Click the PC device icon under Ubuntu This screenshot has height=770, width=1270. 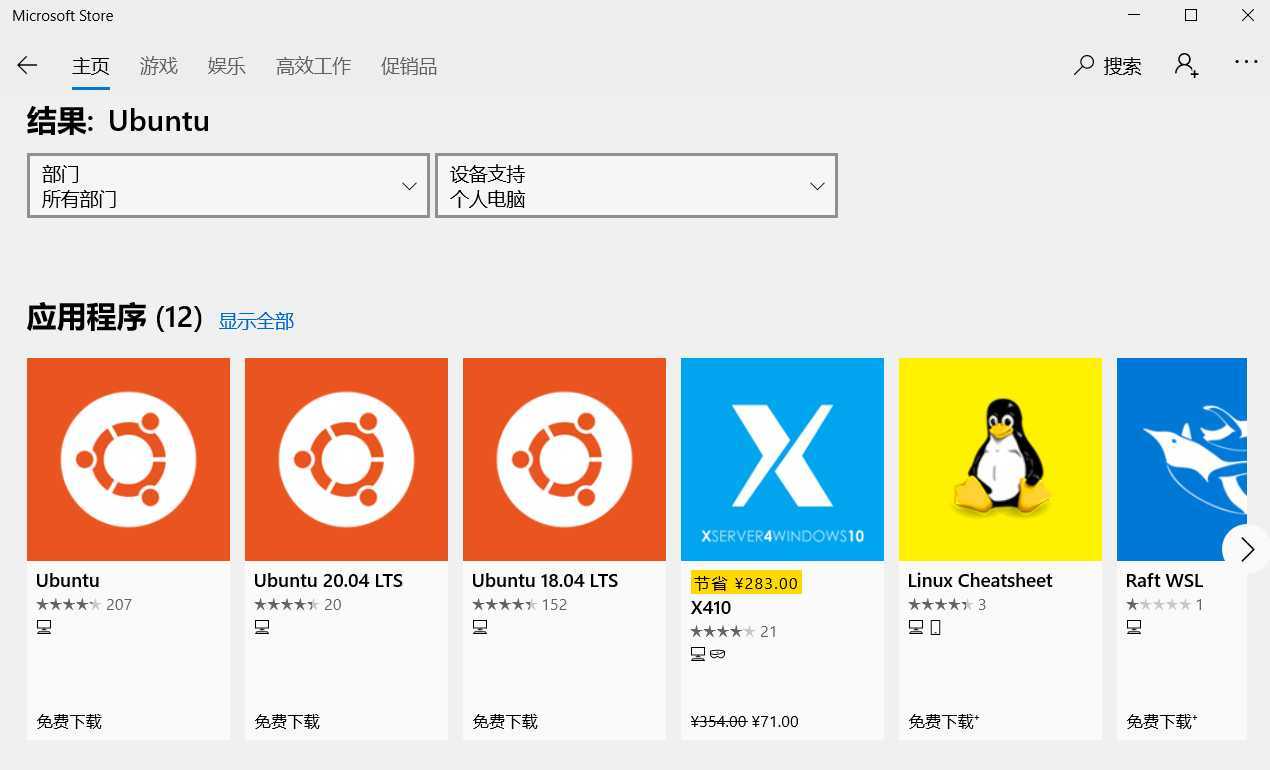(44, 627)
